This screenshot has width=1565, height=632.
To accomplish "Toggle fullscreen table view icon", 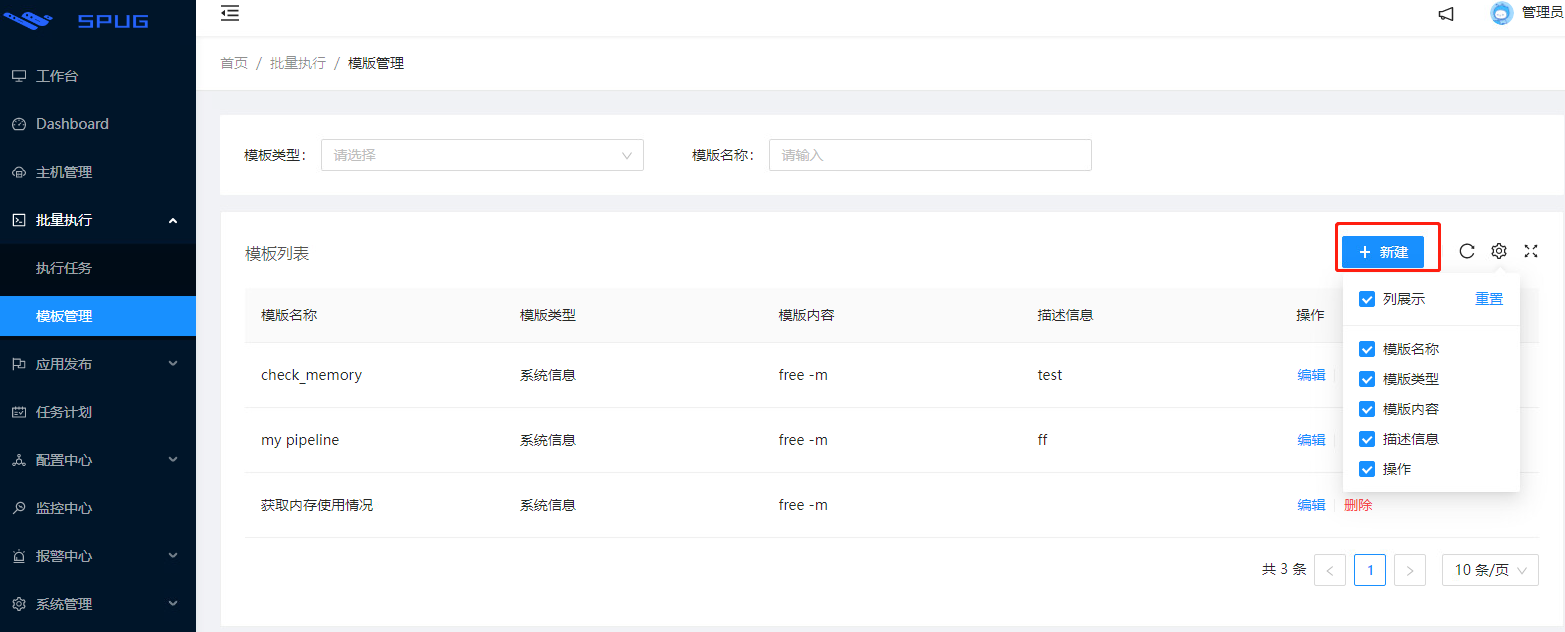I will 1531,251.
